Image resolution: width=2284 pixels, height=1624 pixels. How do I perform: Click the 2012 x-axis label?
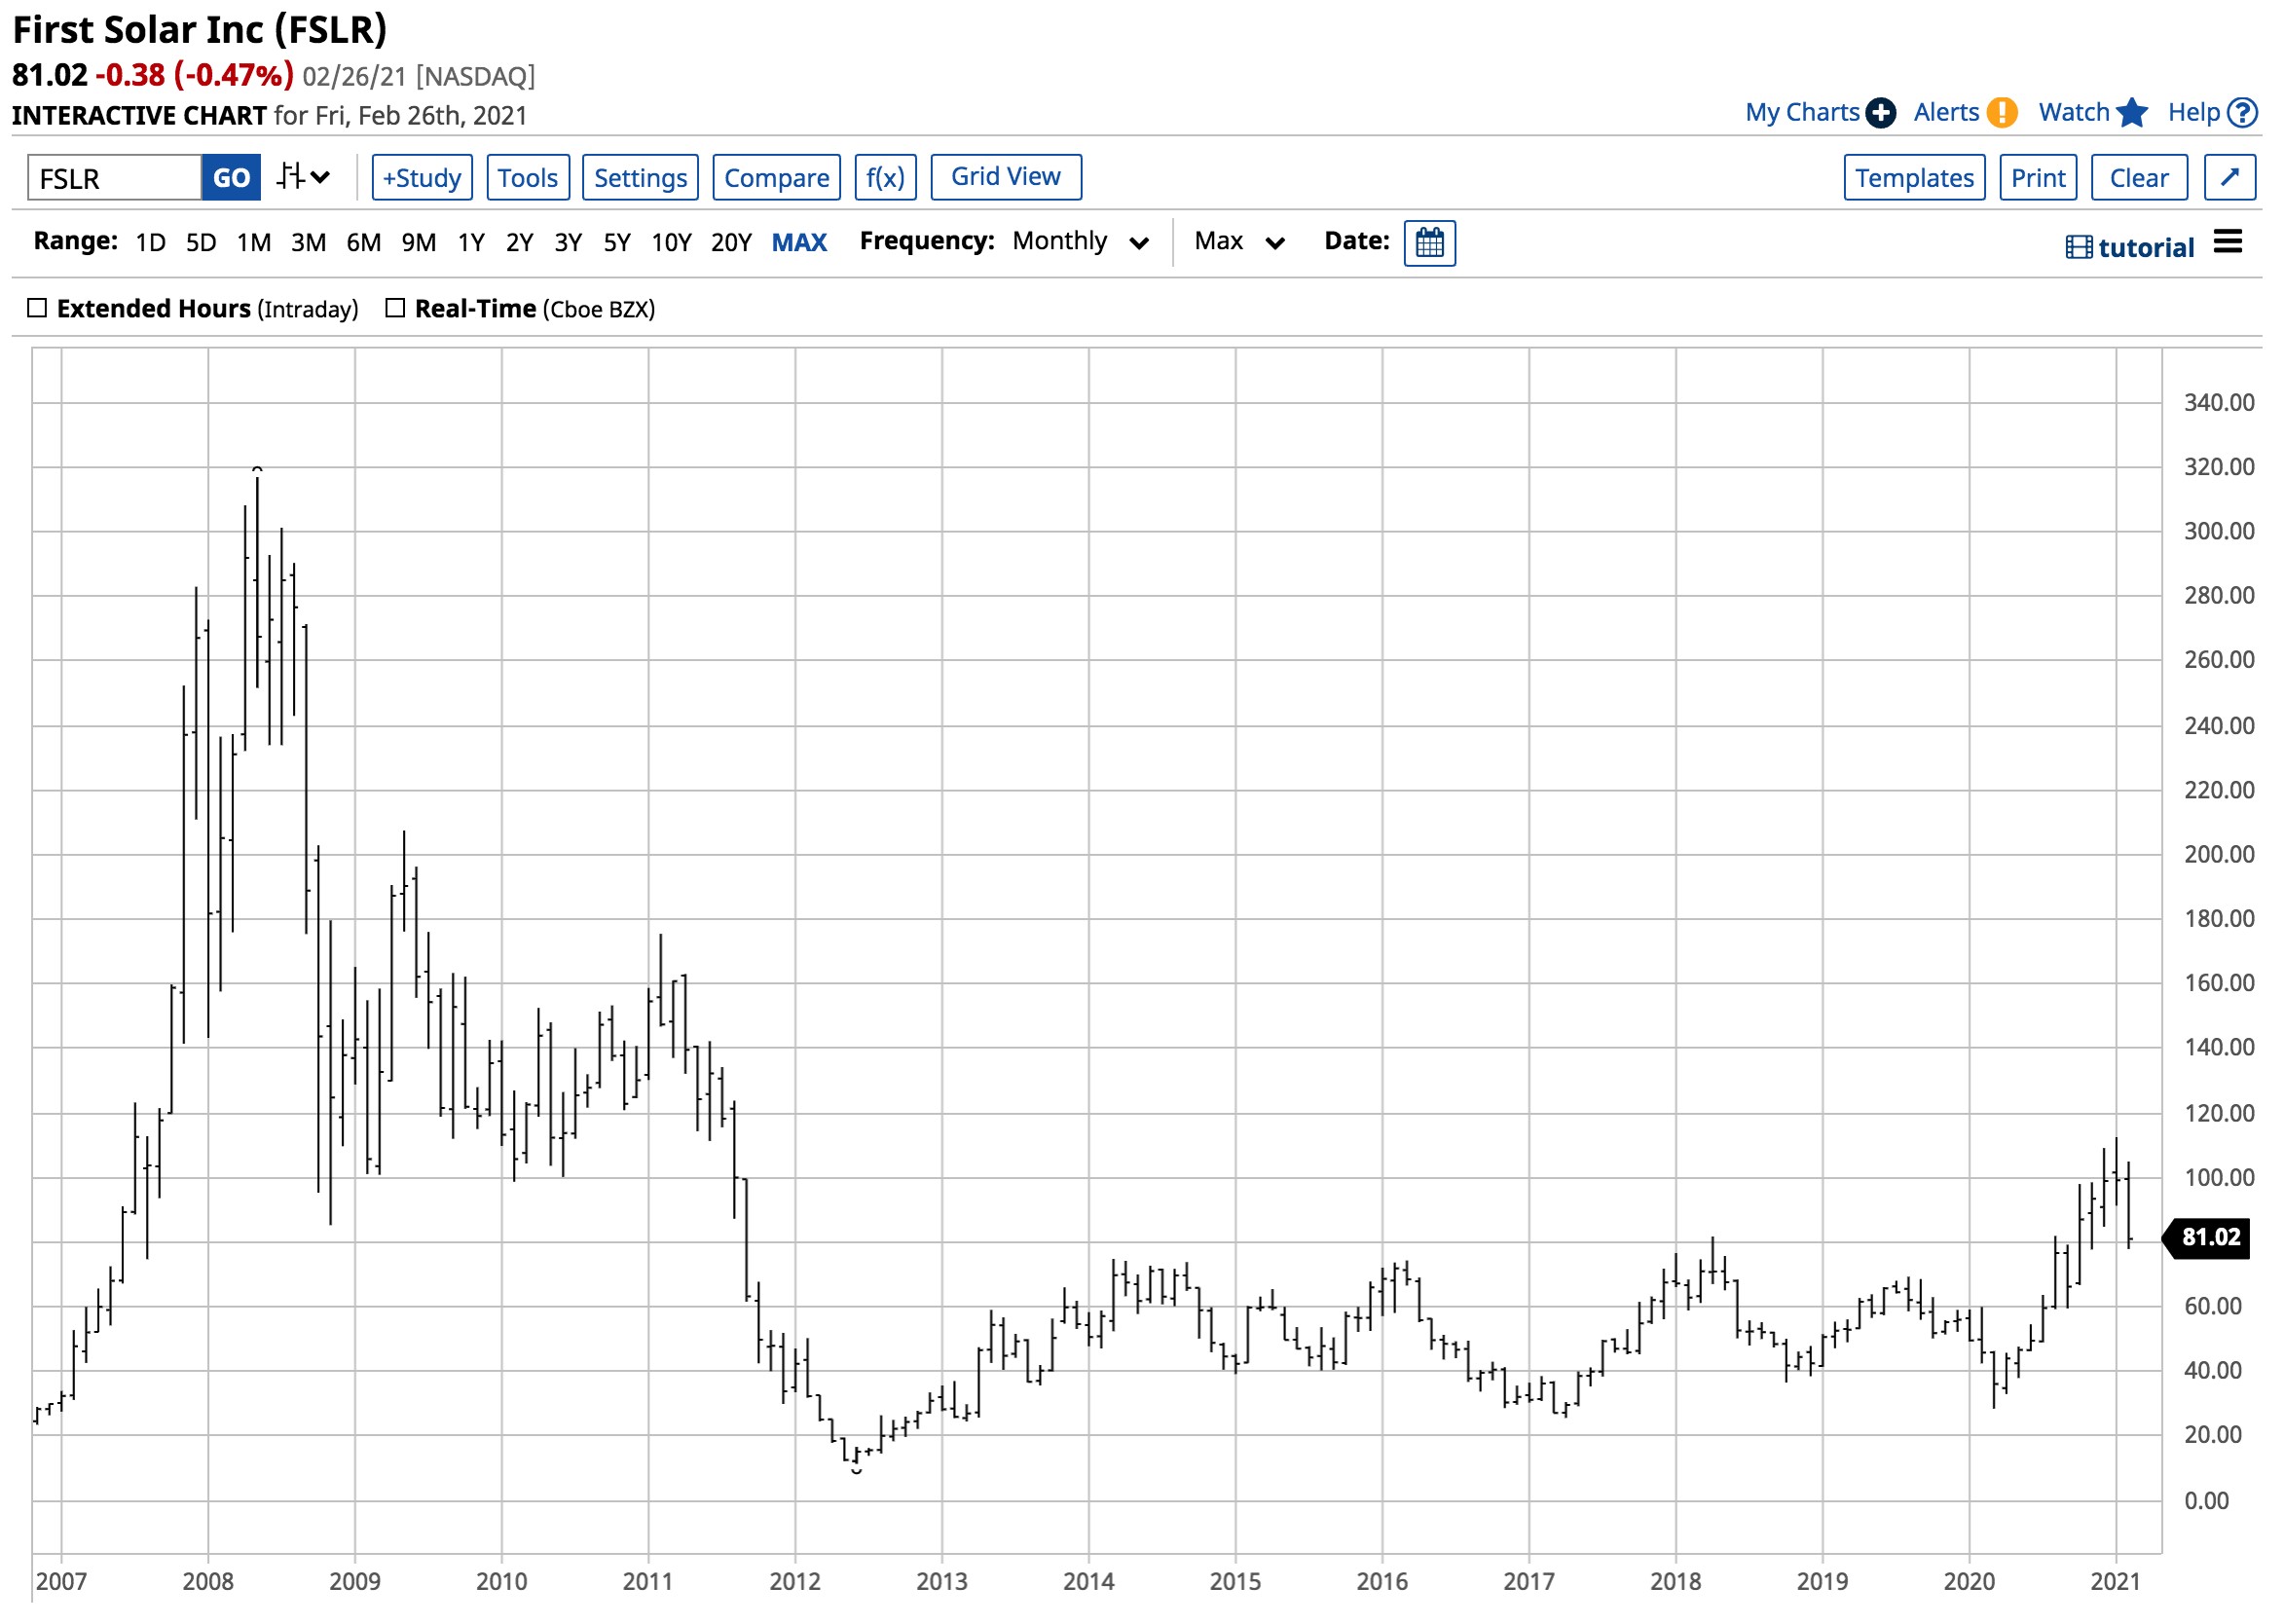(x=795, y=1582)
